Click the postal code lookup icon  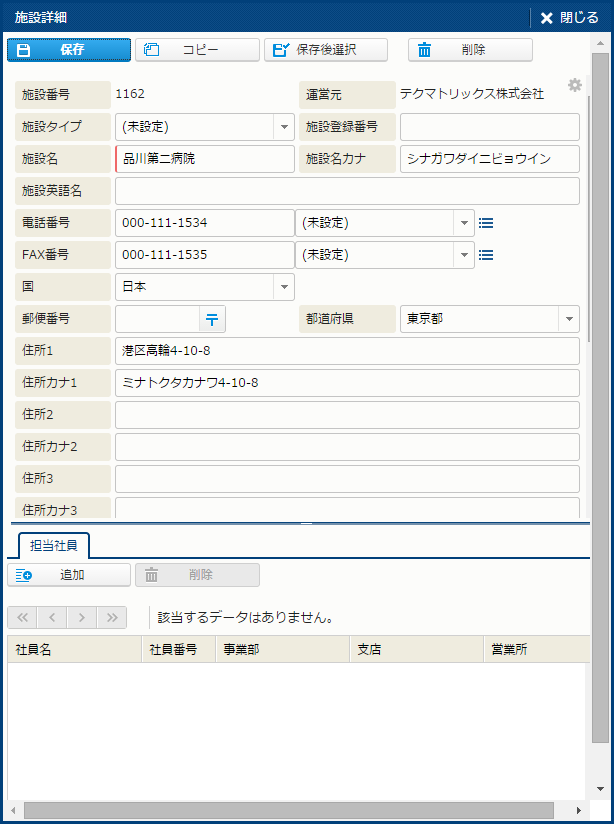click(212, 319)
